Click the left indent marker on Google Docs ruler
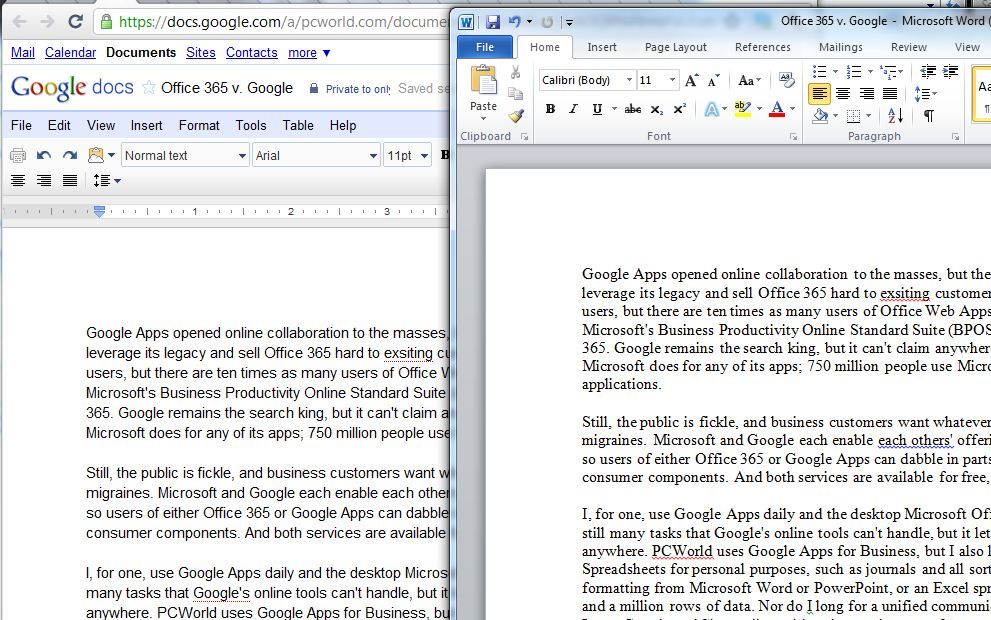This screenshot has height=620, width=991. (x=99, y=212)
